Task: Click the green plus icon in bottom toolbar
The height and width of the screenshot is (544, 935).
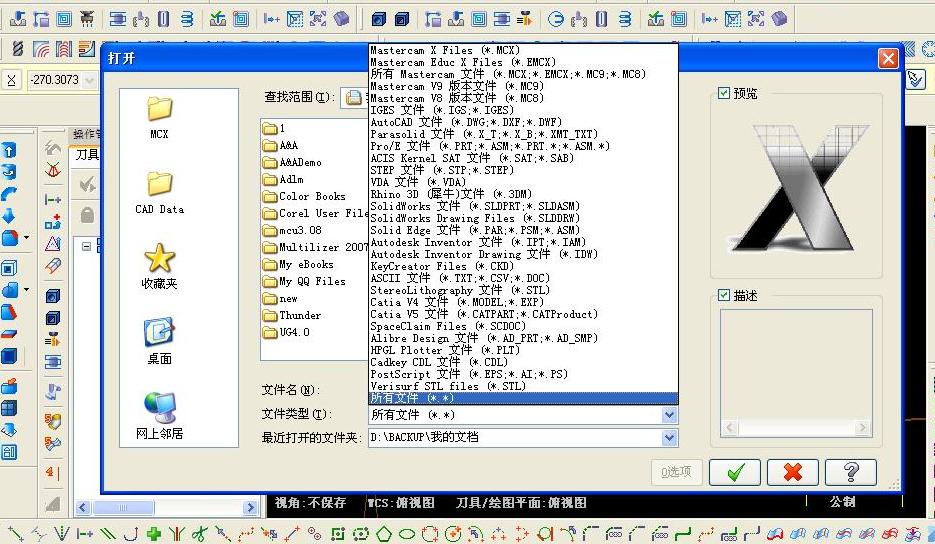Action: [x=154, y=534]
